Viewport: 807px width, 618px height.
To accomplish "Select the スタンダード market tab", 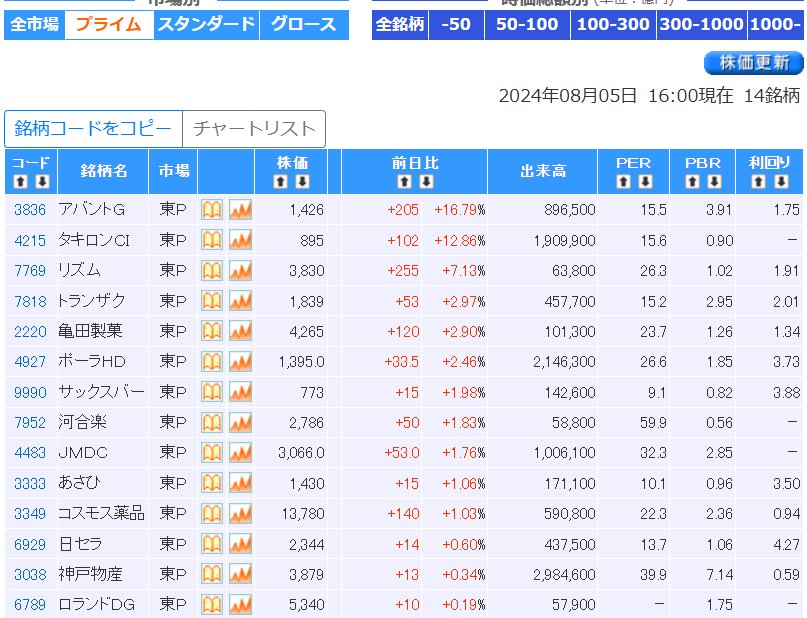I will (x=206, y=24).
